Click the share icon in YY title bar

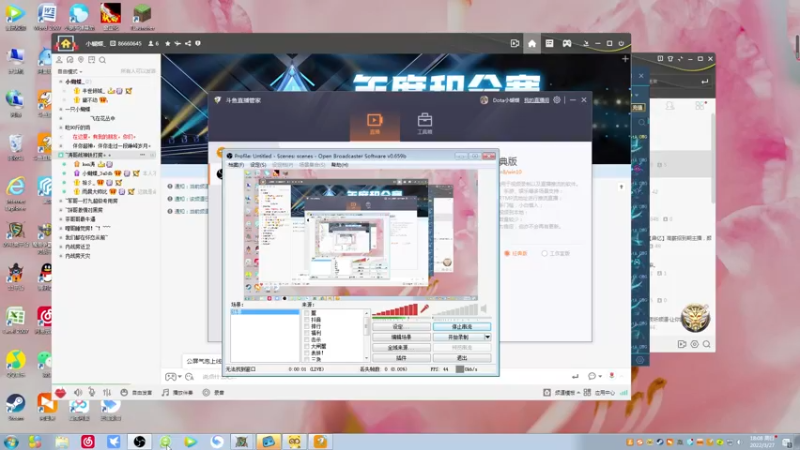tap(188, 43)
